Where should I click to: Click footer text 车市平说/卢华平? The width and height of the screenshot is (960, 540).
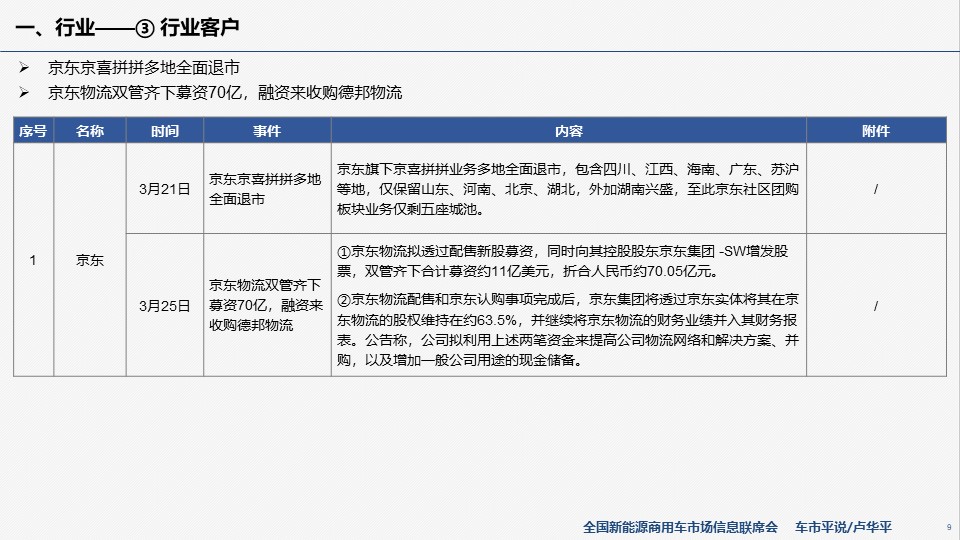pyautogui.click(x=843, y=527)
